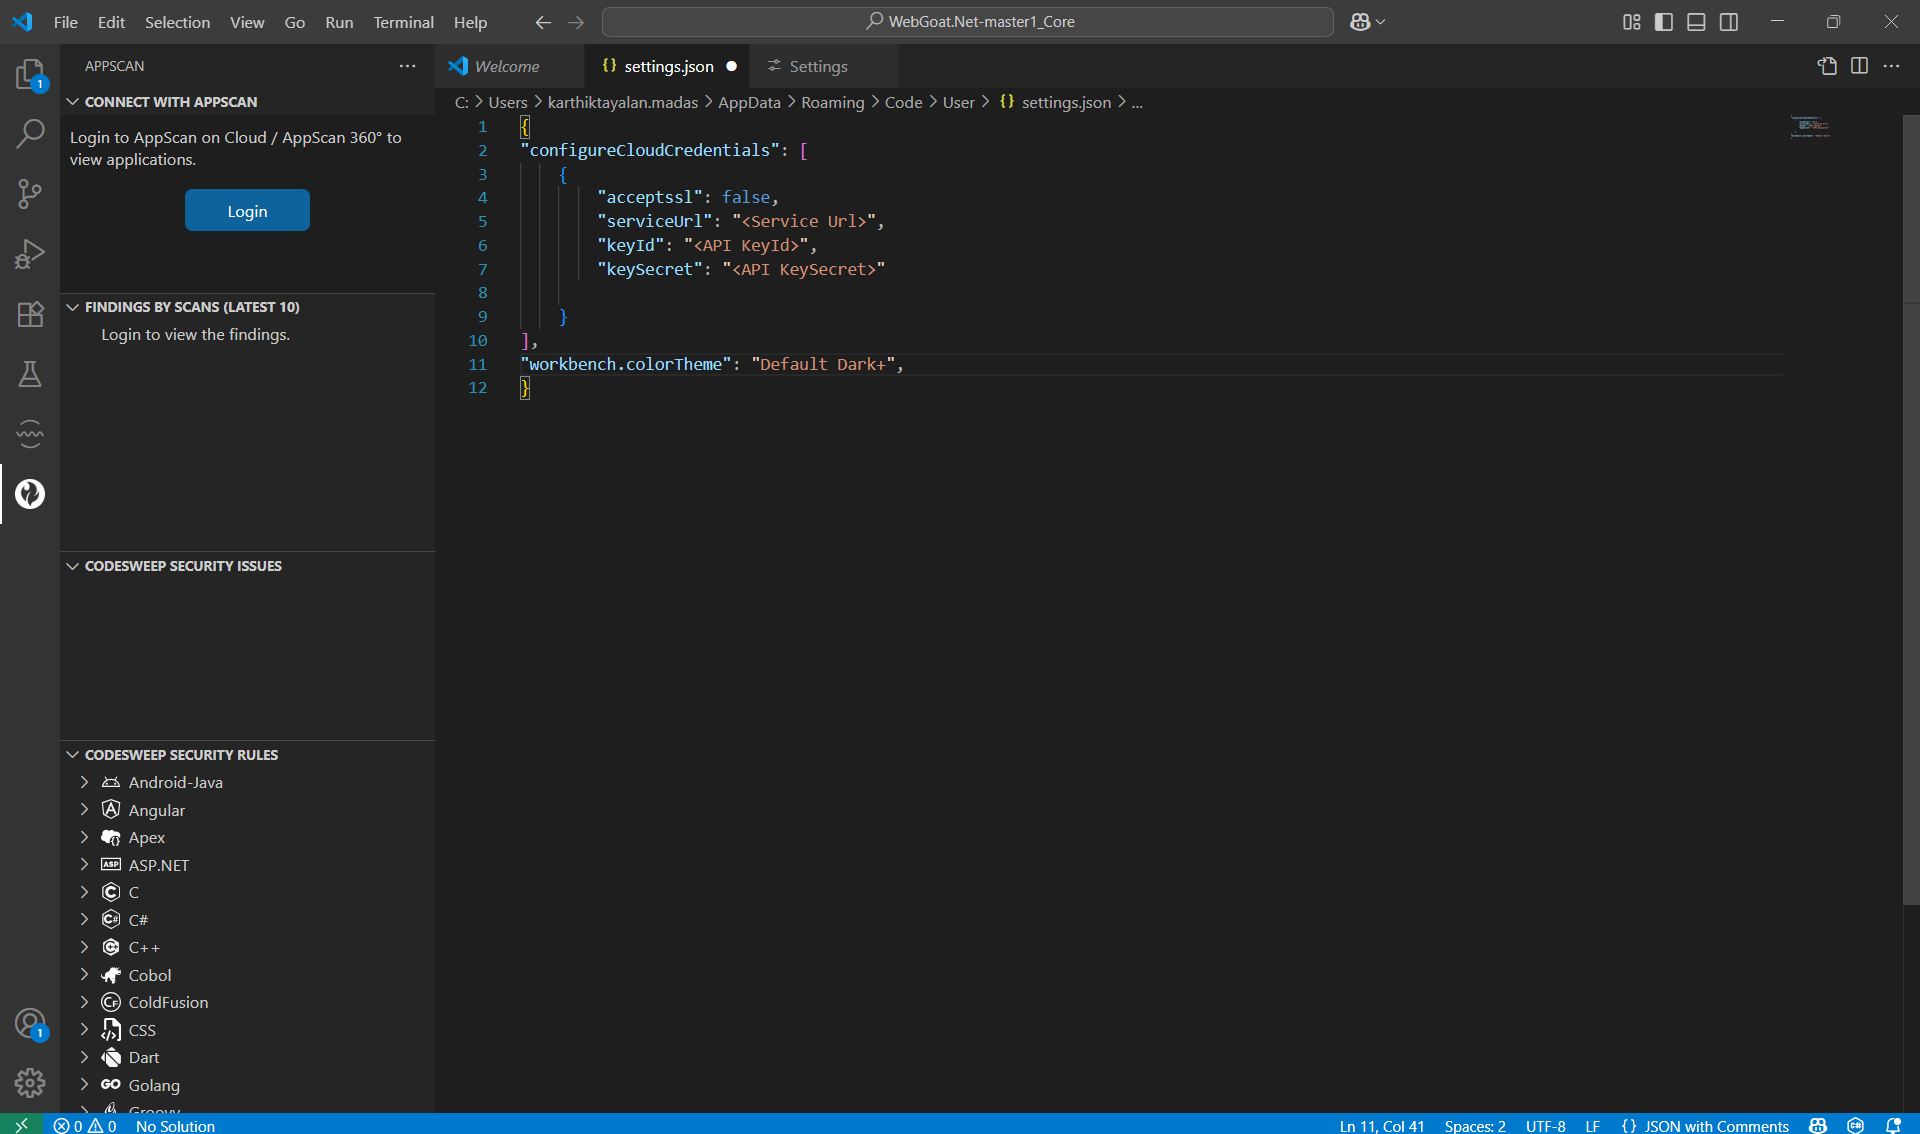Open Run and Debug view icon
1920x1134 pixels.
[30, 254]
